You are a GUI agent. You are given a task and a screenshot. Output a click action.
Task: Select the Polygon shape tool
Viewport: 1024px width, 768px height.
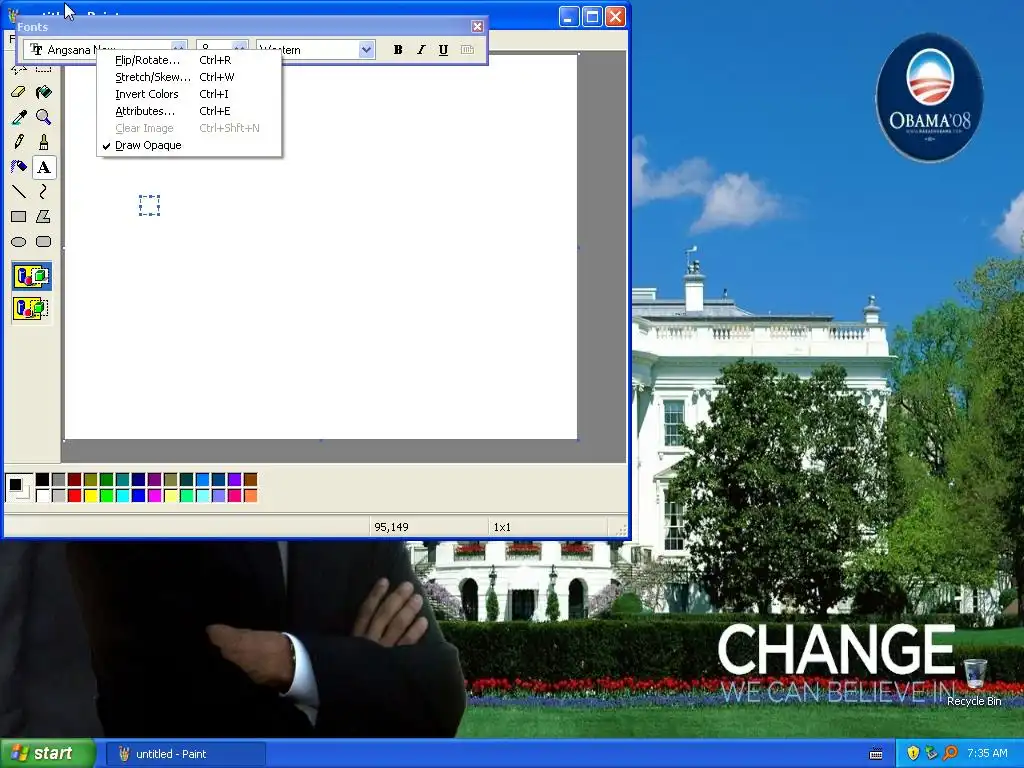pos(43,216)
